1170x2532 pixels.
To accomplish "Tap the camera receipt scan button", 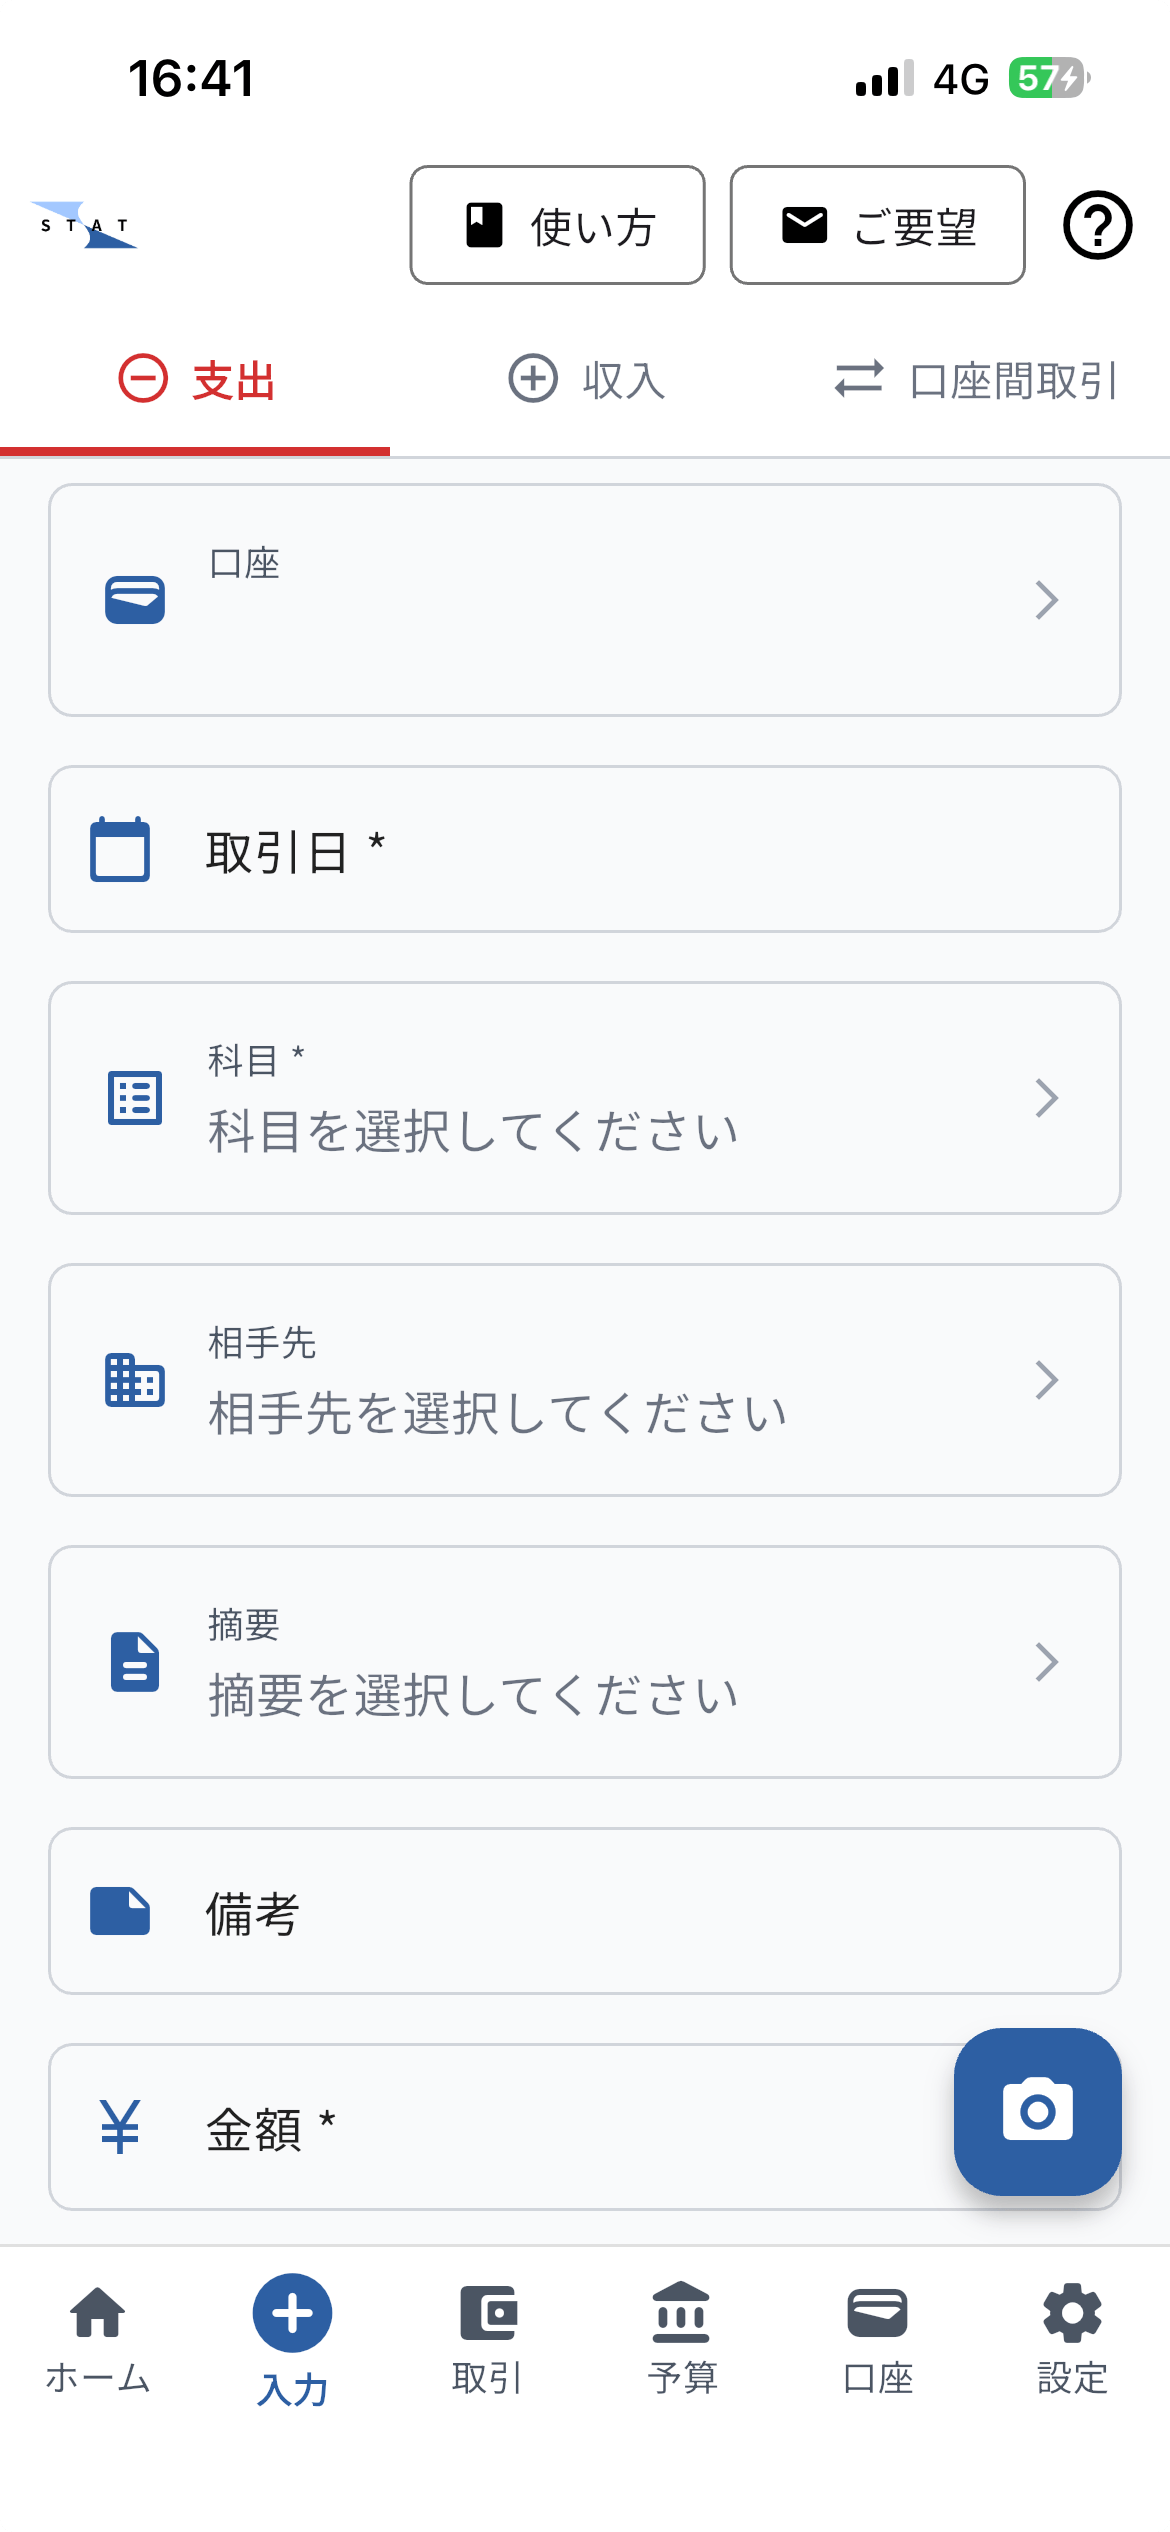I will pos(1037,2111).
